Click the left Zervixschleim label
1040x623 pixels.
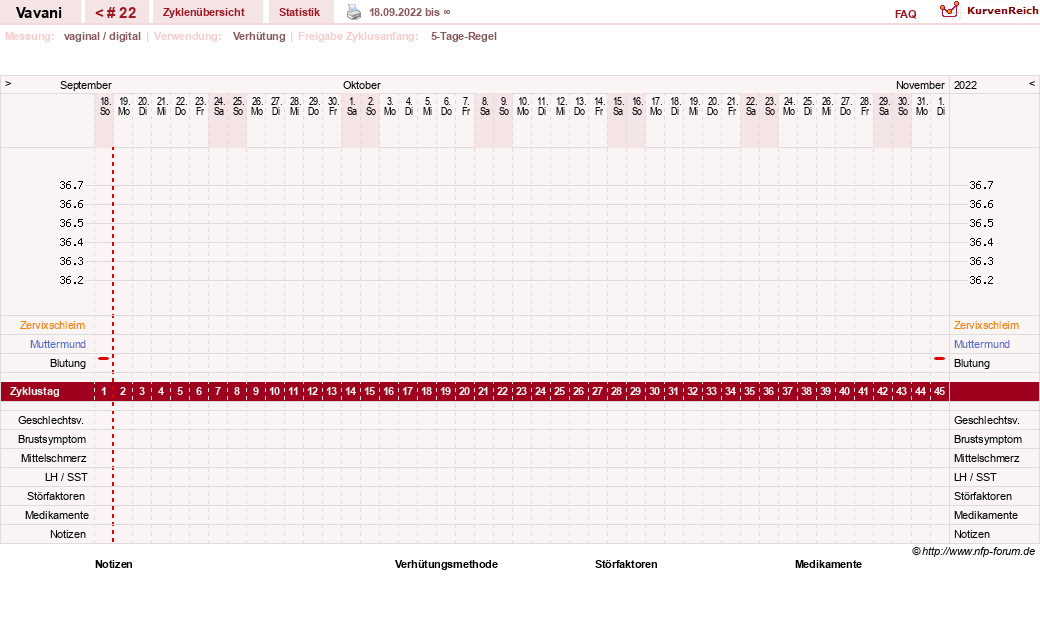(52, 325)
